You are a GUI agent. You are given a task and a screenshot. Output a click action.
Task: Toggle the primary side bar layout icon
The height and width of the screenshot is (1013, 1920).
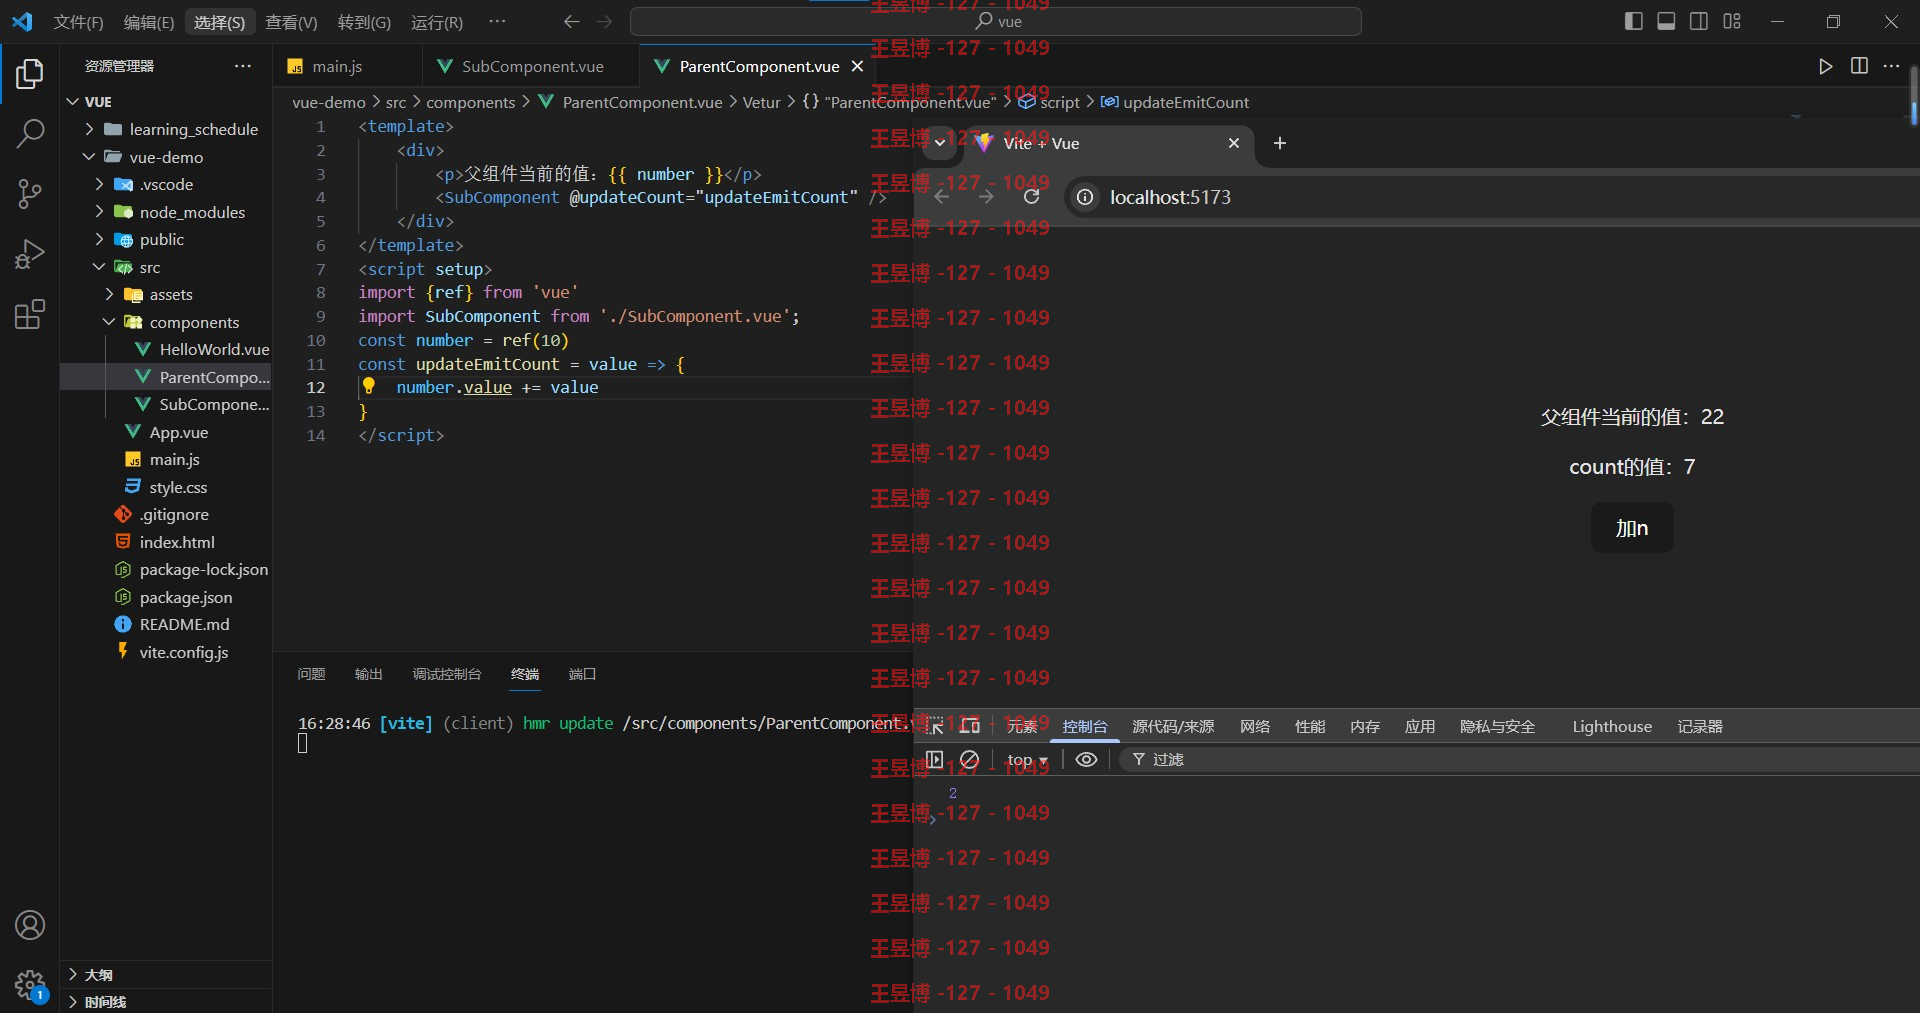point(1634,21)
